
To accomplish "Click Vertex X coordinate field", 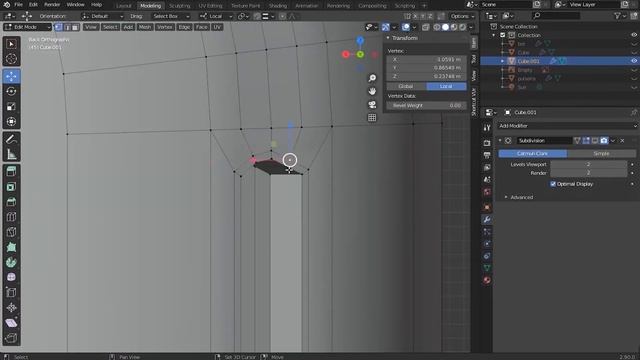I will (x=426, y=60).
